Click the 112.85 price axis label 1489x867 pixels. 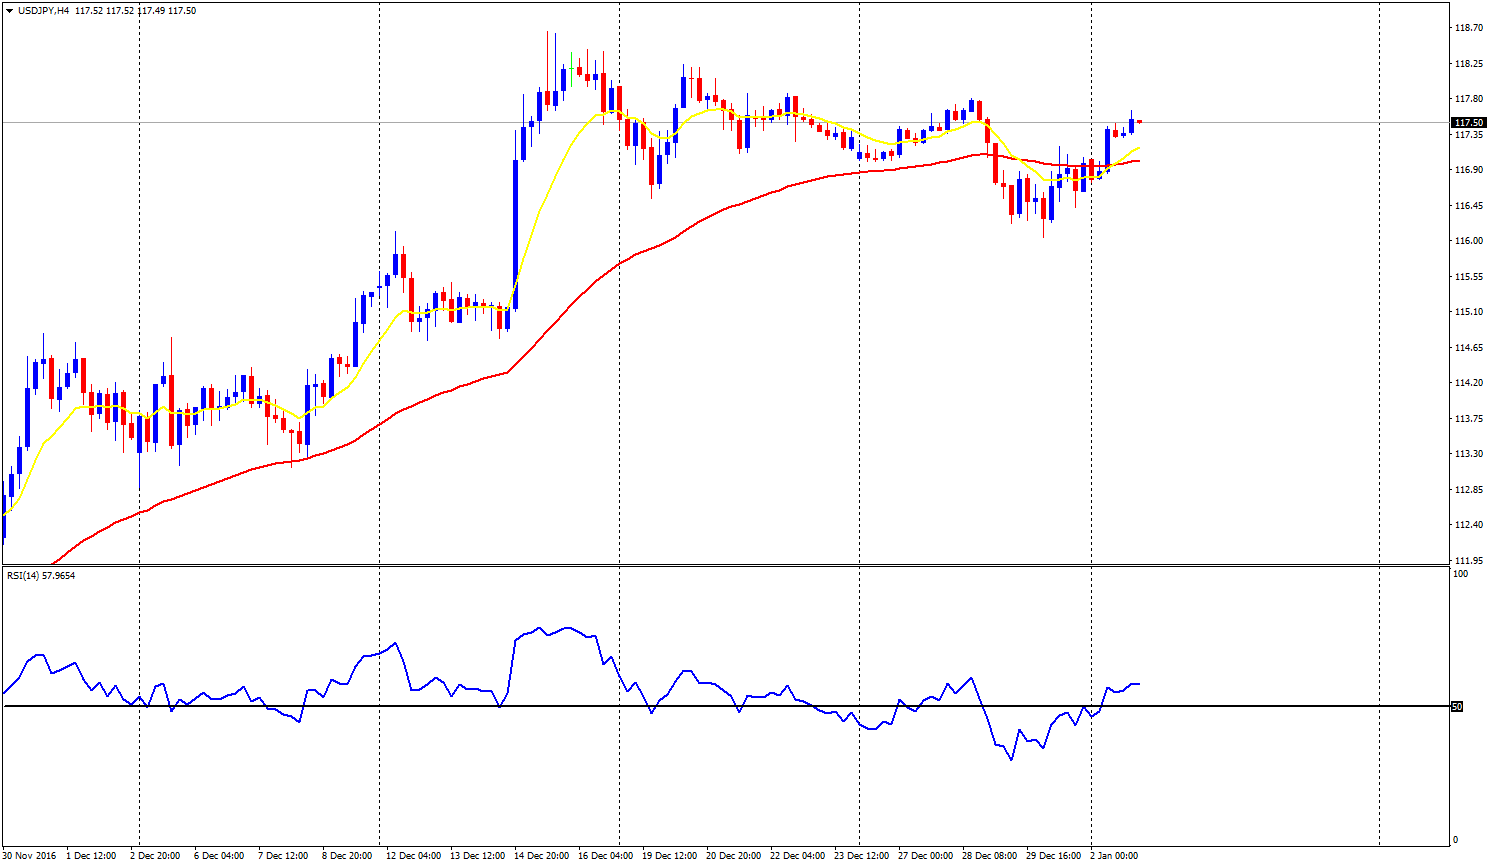click(x=1469, y=490)
